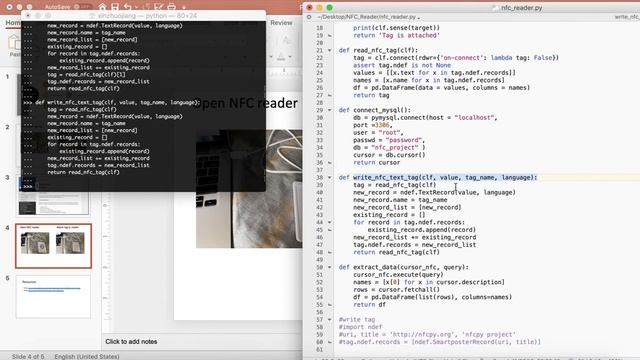Click the code 'return 'Tag is attached''
The width and height of the screenshot is (640, 360).
coord(396,36)
